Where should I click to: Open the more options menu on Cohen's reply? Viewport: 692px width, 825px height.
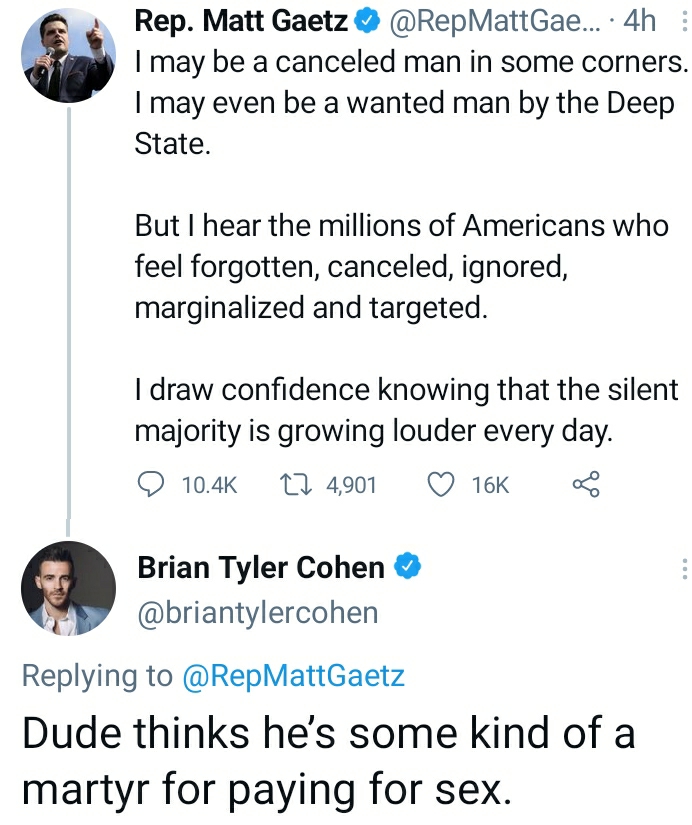click(x=683, y=569)
